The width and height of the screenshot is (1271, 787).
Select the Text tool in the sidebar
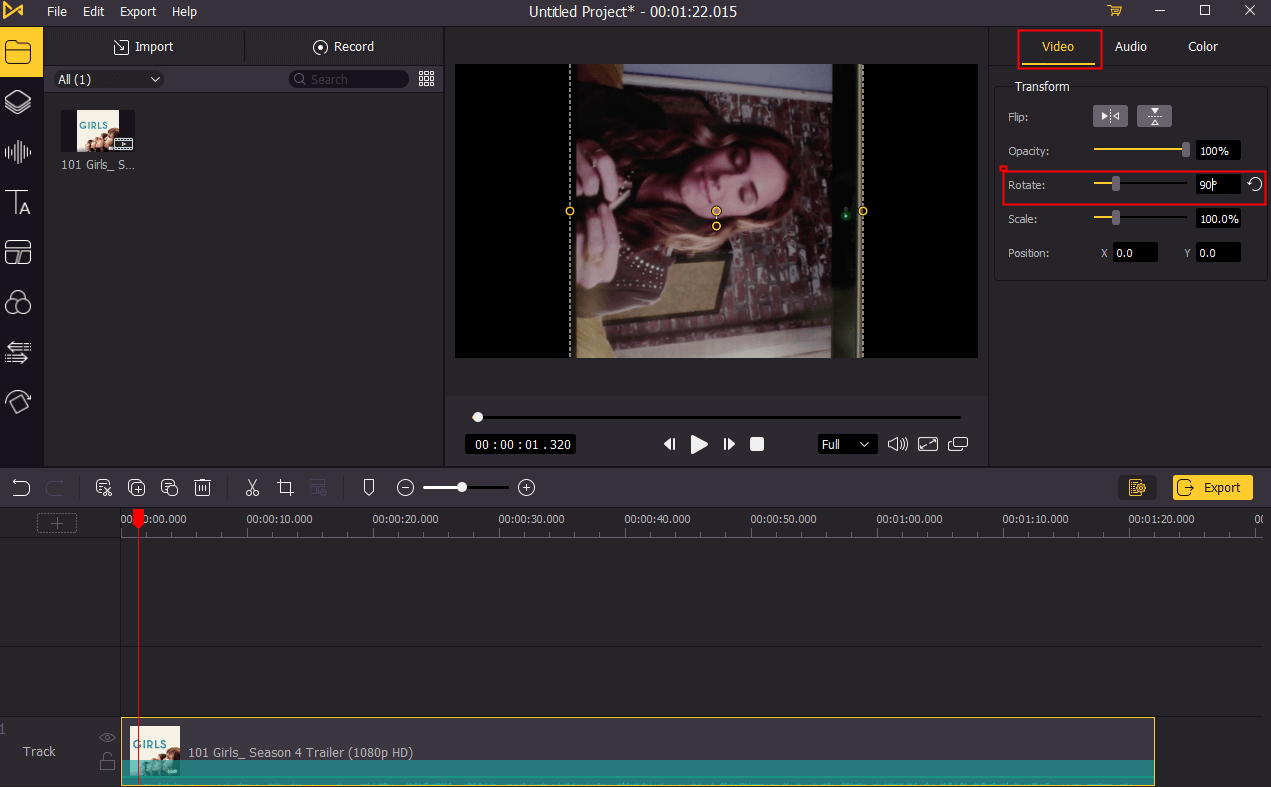tap(19, 203)
